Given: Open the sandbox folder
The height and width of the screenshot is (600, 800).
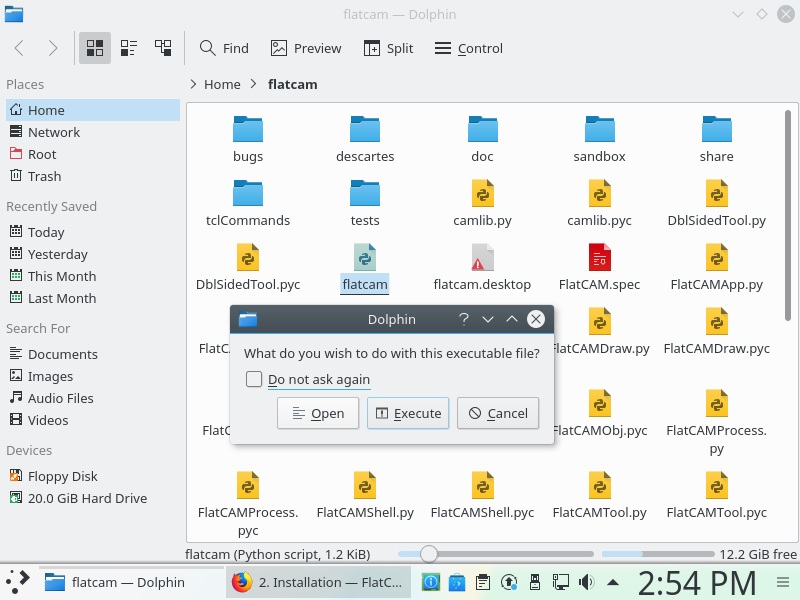Looking at the screenshot, I should 599,139.
